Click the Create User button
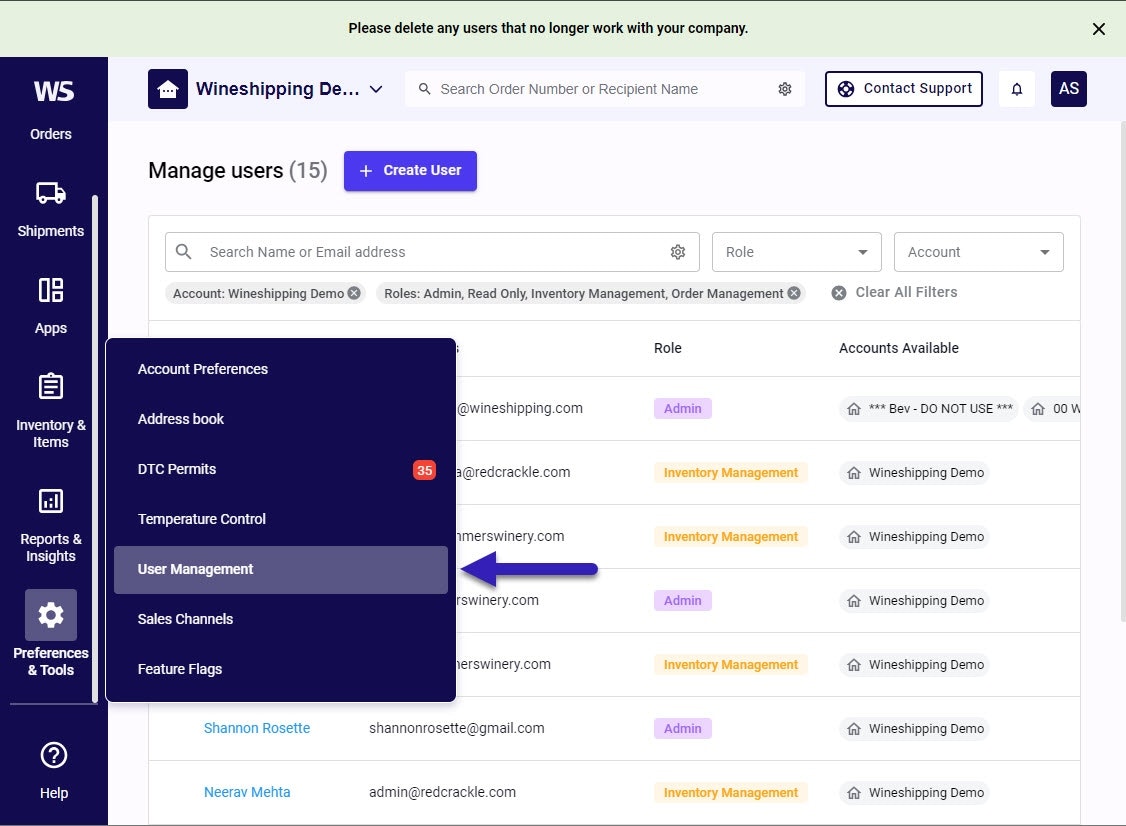This screenshot has width=1126, height=826. (x=410, y=171)
